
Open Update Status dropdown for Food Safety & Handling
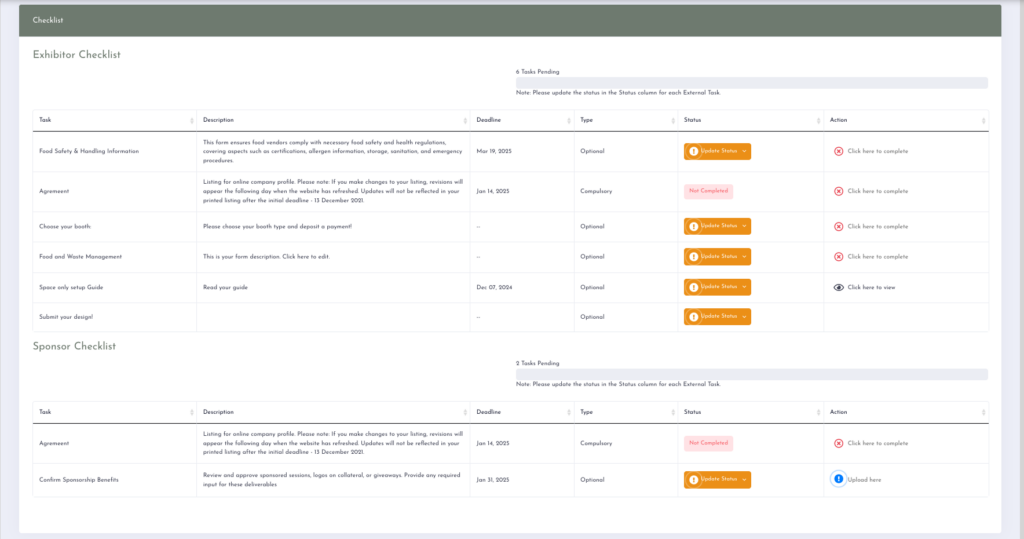tap(717, 151)
